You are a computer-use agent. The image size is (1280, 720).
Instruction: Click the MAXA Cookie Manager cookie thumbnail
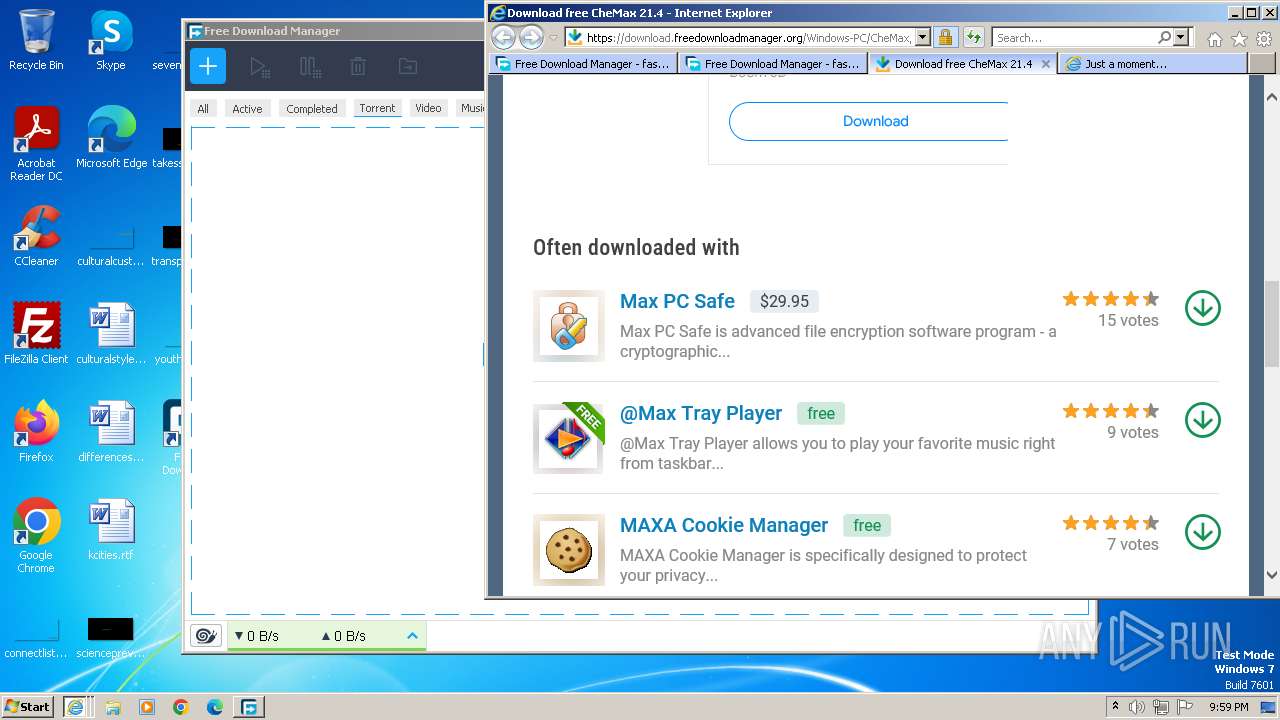point(569,550)
